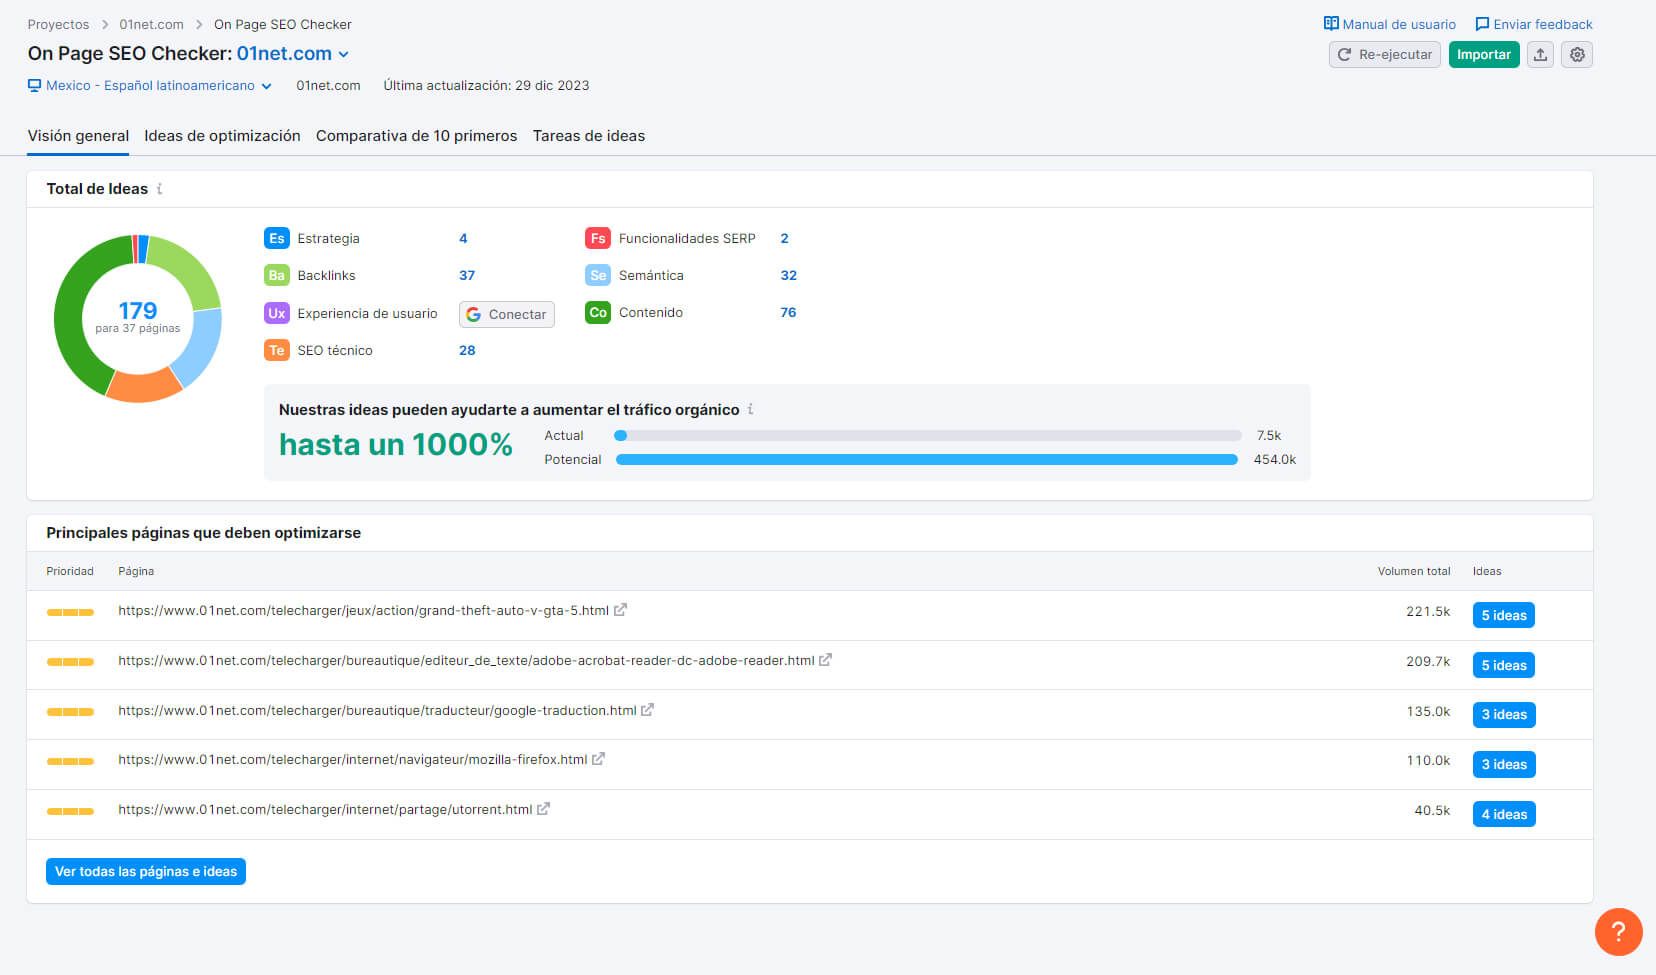The height and width of the screenshot is (975, 1656).
Task: Click the 40.5k volume value
Action: point(1432,810)
